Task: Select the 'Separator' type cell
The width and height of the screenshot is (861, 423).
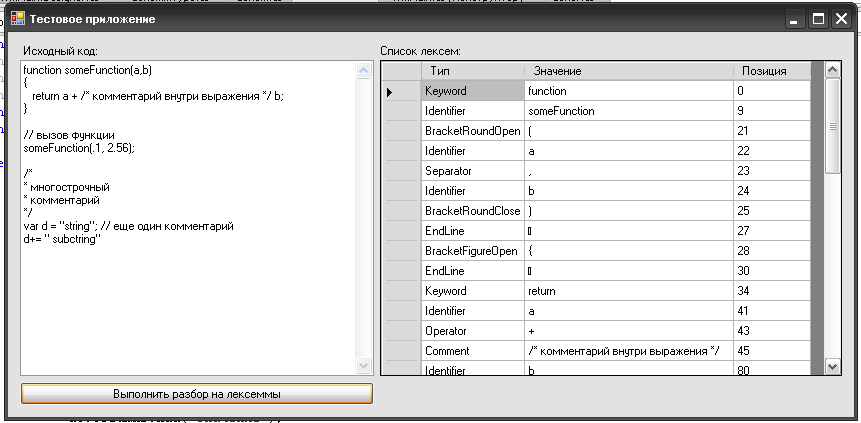Action: (x=472, y=171)
